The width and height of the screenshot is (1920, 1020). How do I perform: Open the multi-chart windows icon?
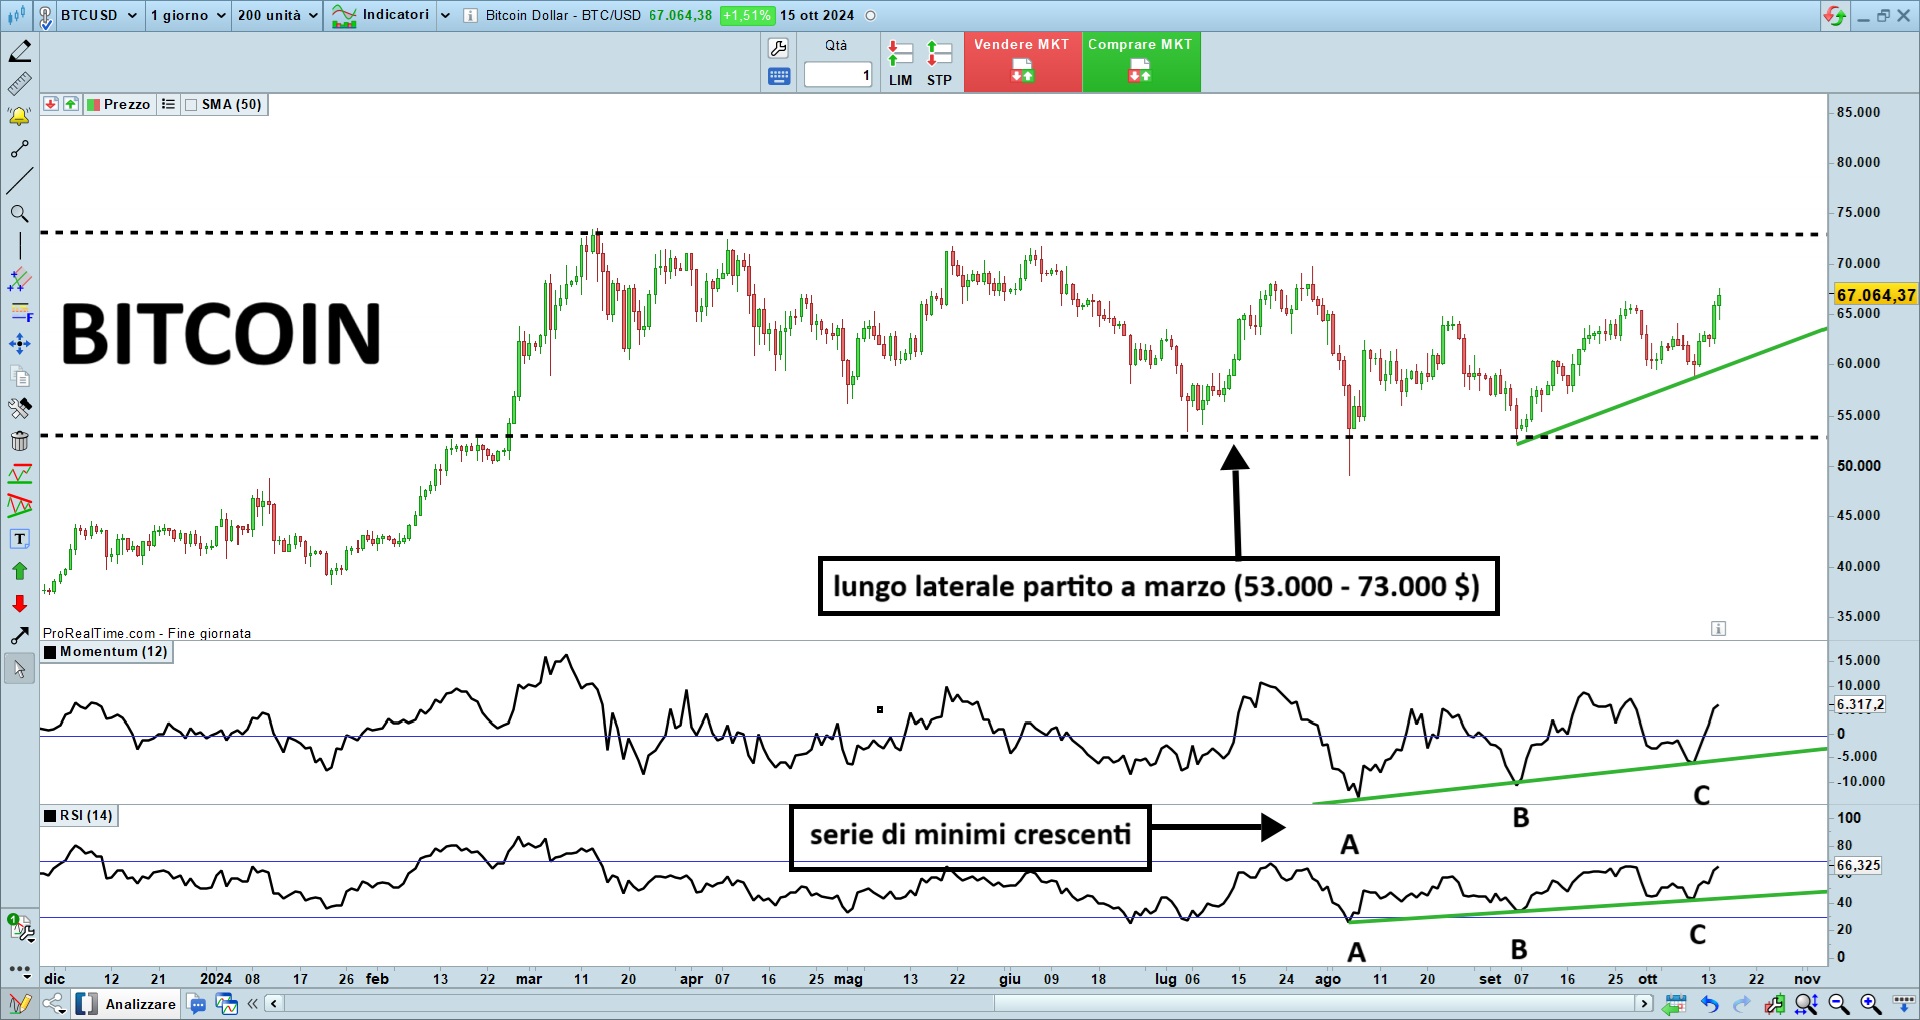227,1004
